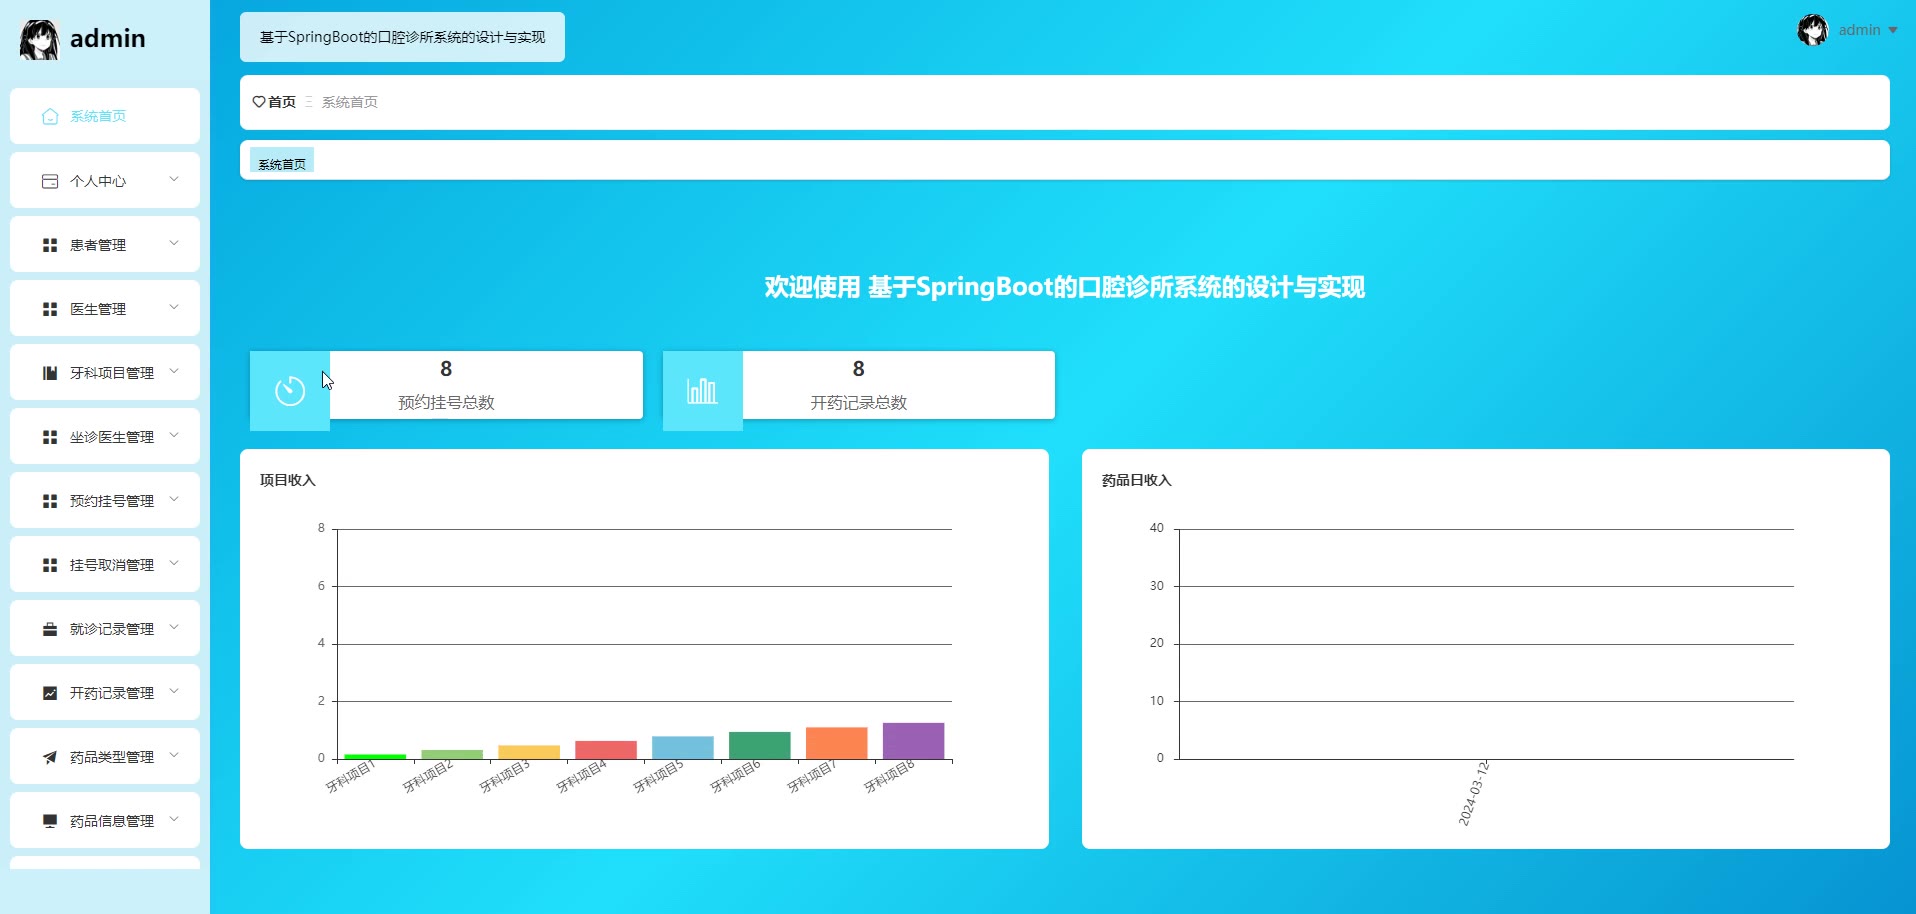Image resolution: width=1916 pixels, height=914 pixels.
Task: Expand the 预约挂号管理 menu chevron
Action: (x=174, y=499)
